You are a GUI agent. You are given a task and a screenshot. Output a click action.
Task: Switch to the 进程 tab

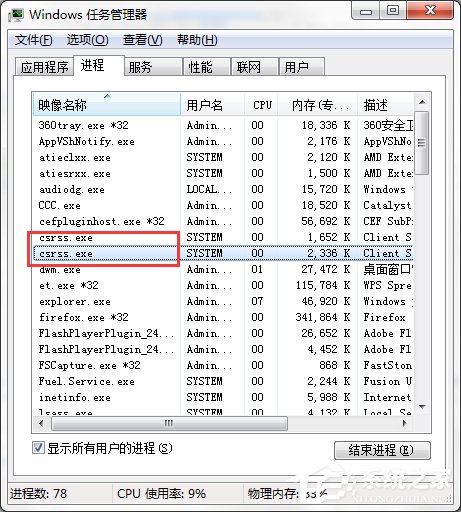coord(99,65)
